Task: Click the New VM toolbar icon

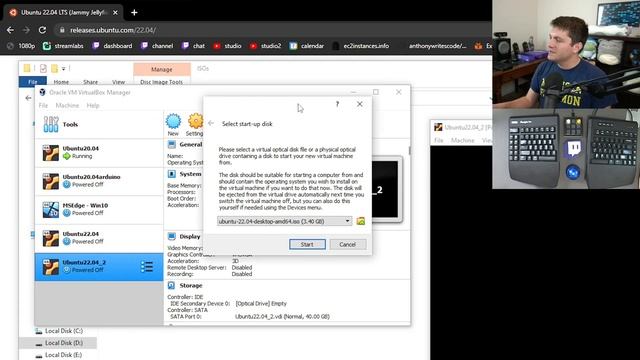Action: 173,124
